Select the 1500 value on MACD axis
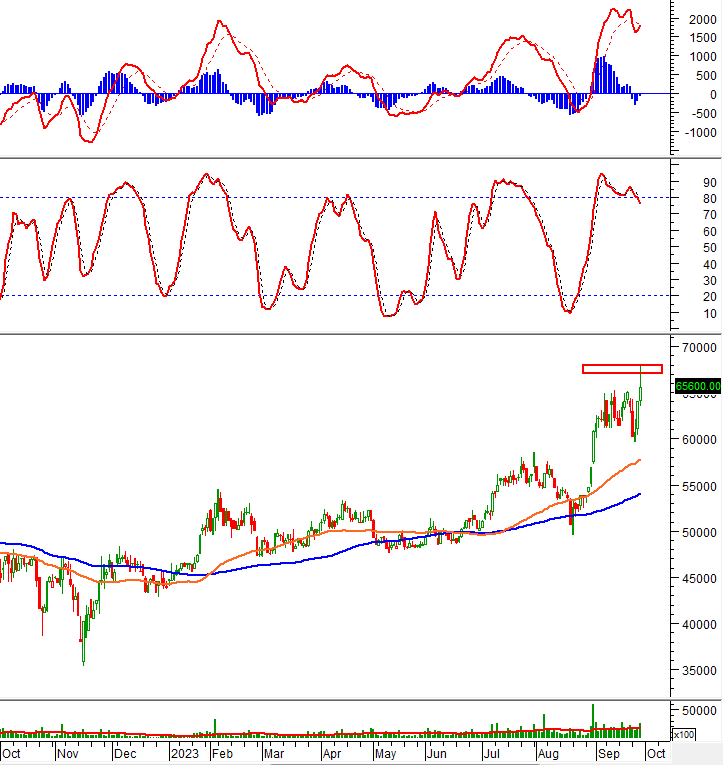Viewport: 723px width, 765px height. pyautogui.click(x=703, y=38)
